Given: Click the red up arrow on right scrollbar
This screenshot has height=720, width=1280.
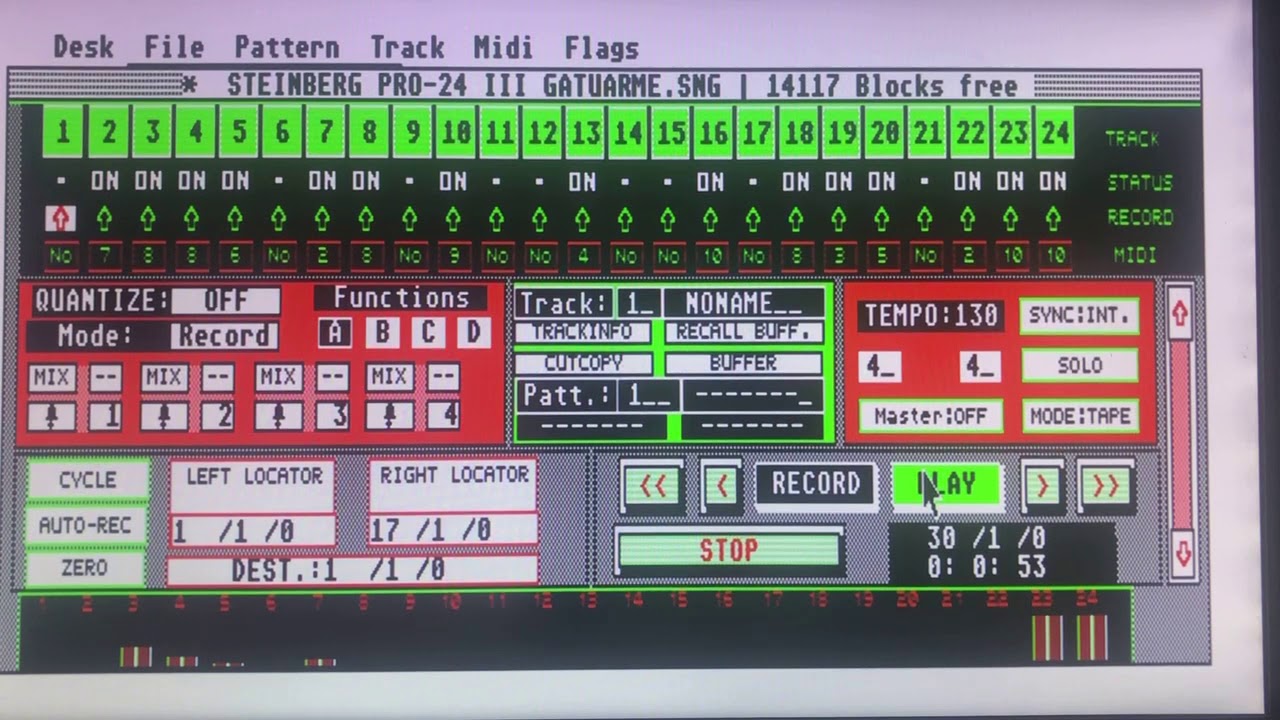Looking at the screenshot, I should coord(1180,314).
